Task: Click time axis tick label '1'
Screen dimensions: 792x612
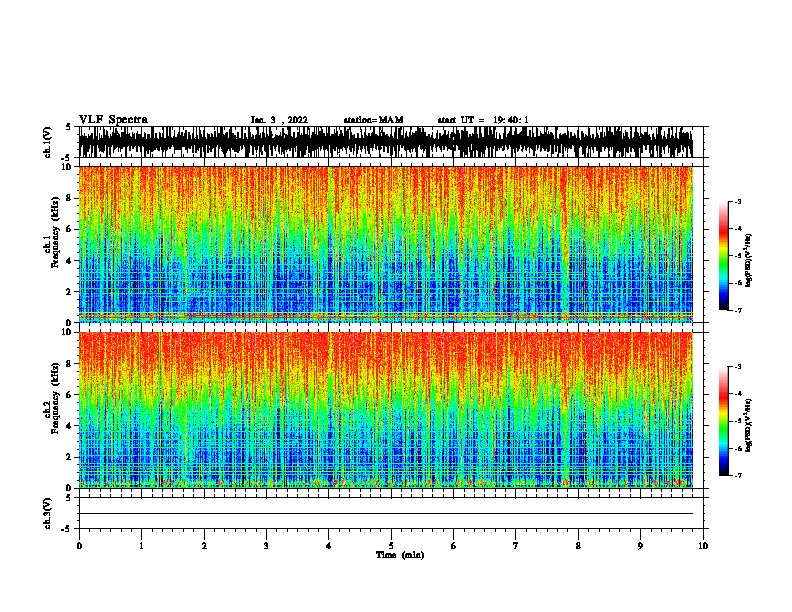Action: point(141,546)
